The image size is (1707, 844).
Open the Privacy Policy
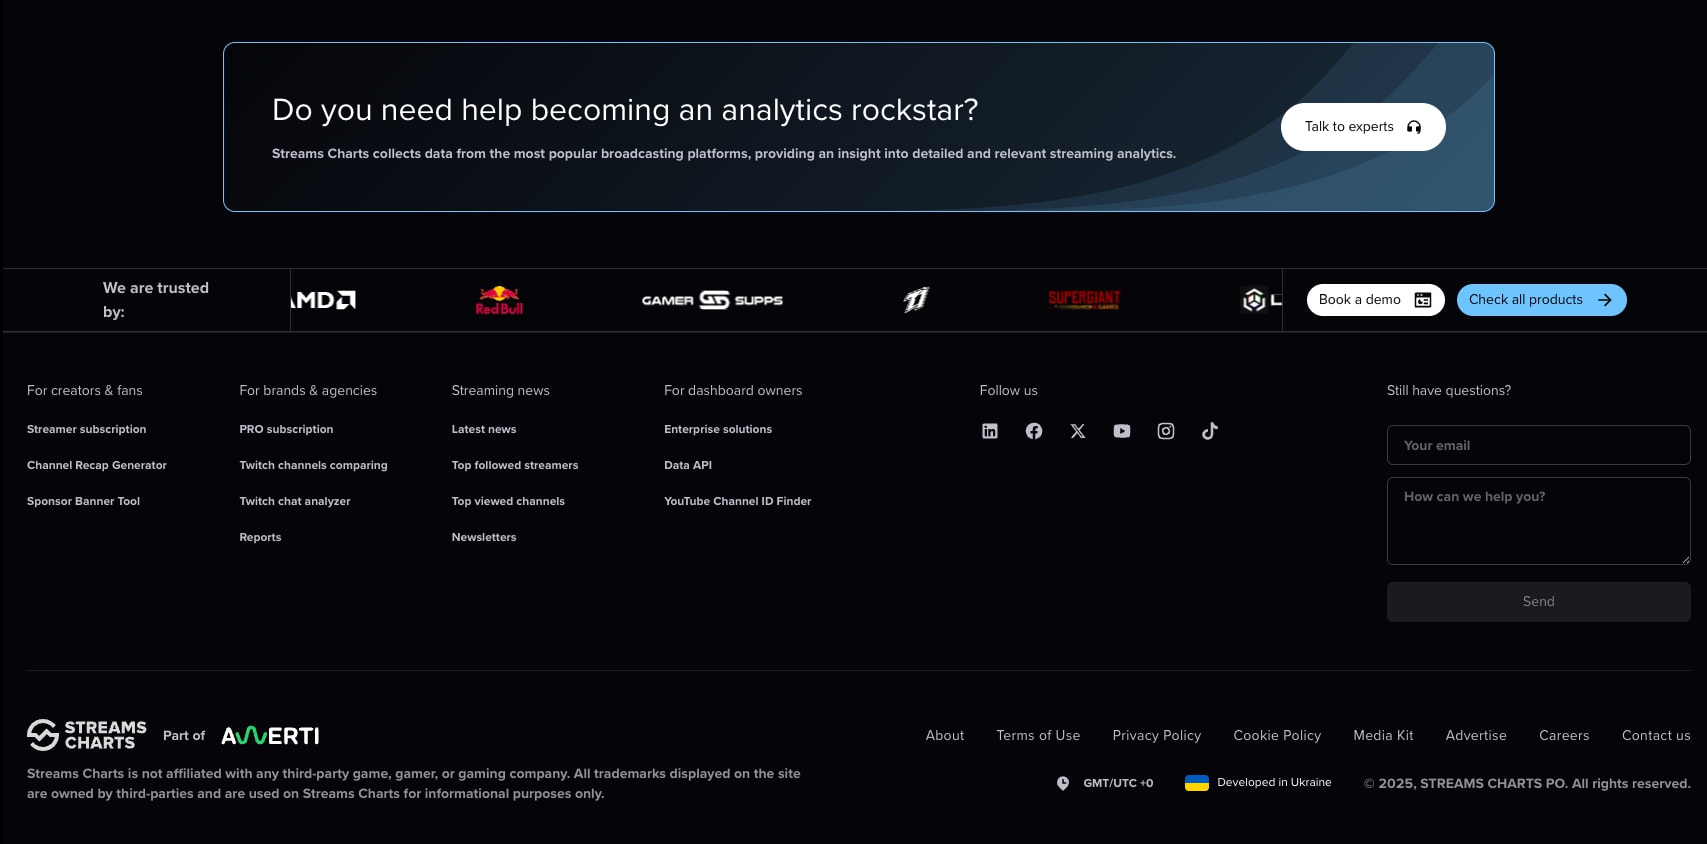click(1157, 735)
